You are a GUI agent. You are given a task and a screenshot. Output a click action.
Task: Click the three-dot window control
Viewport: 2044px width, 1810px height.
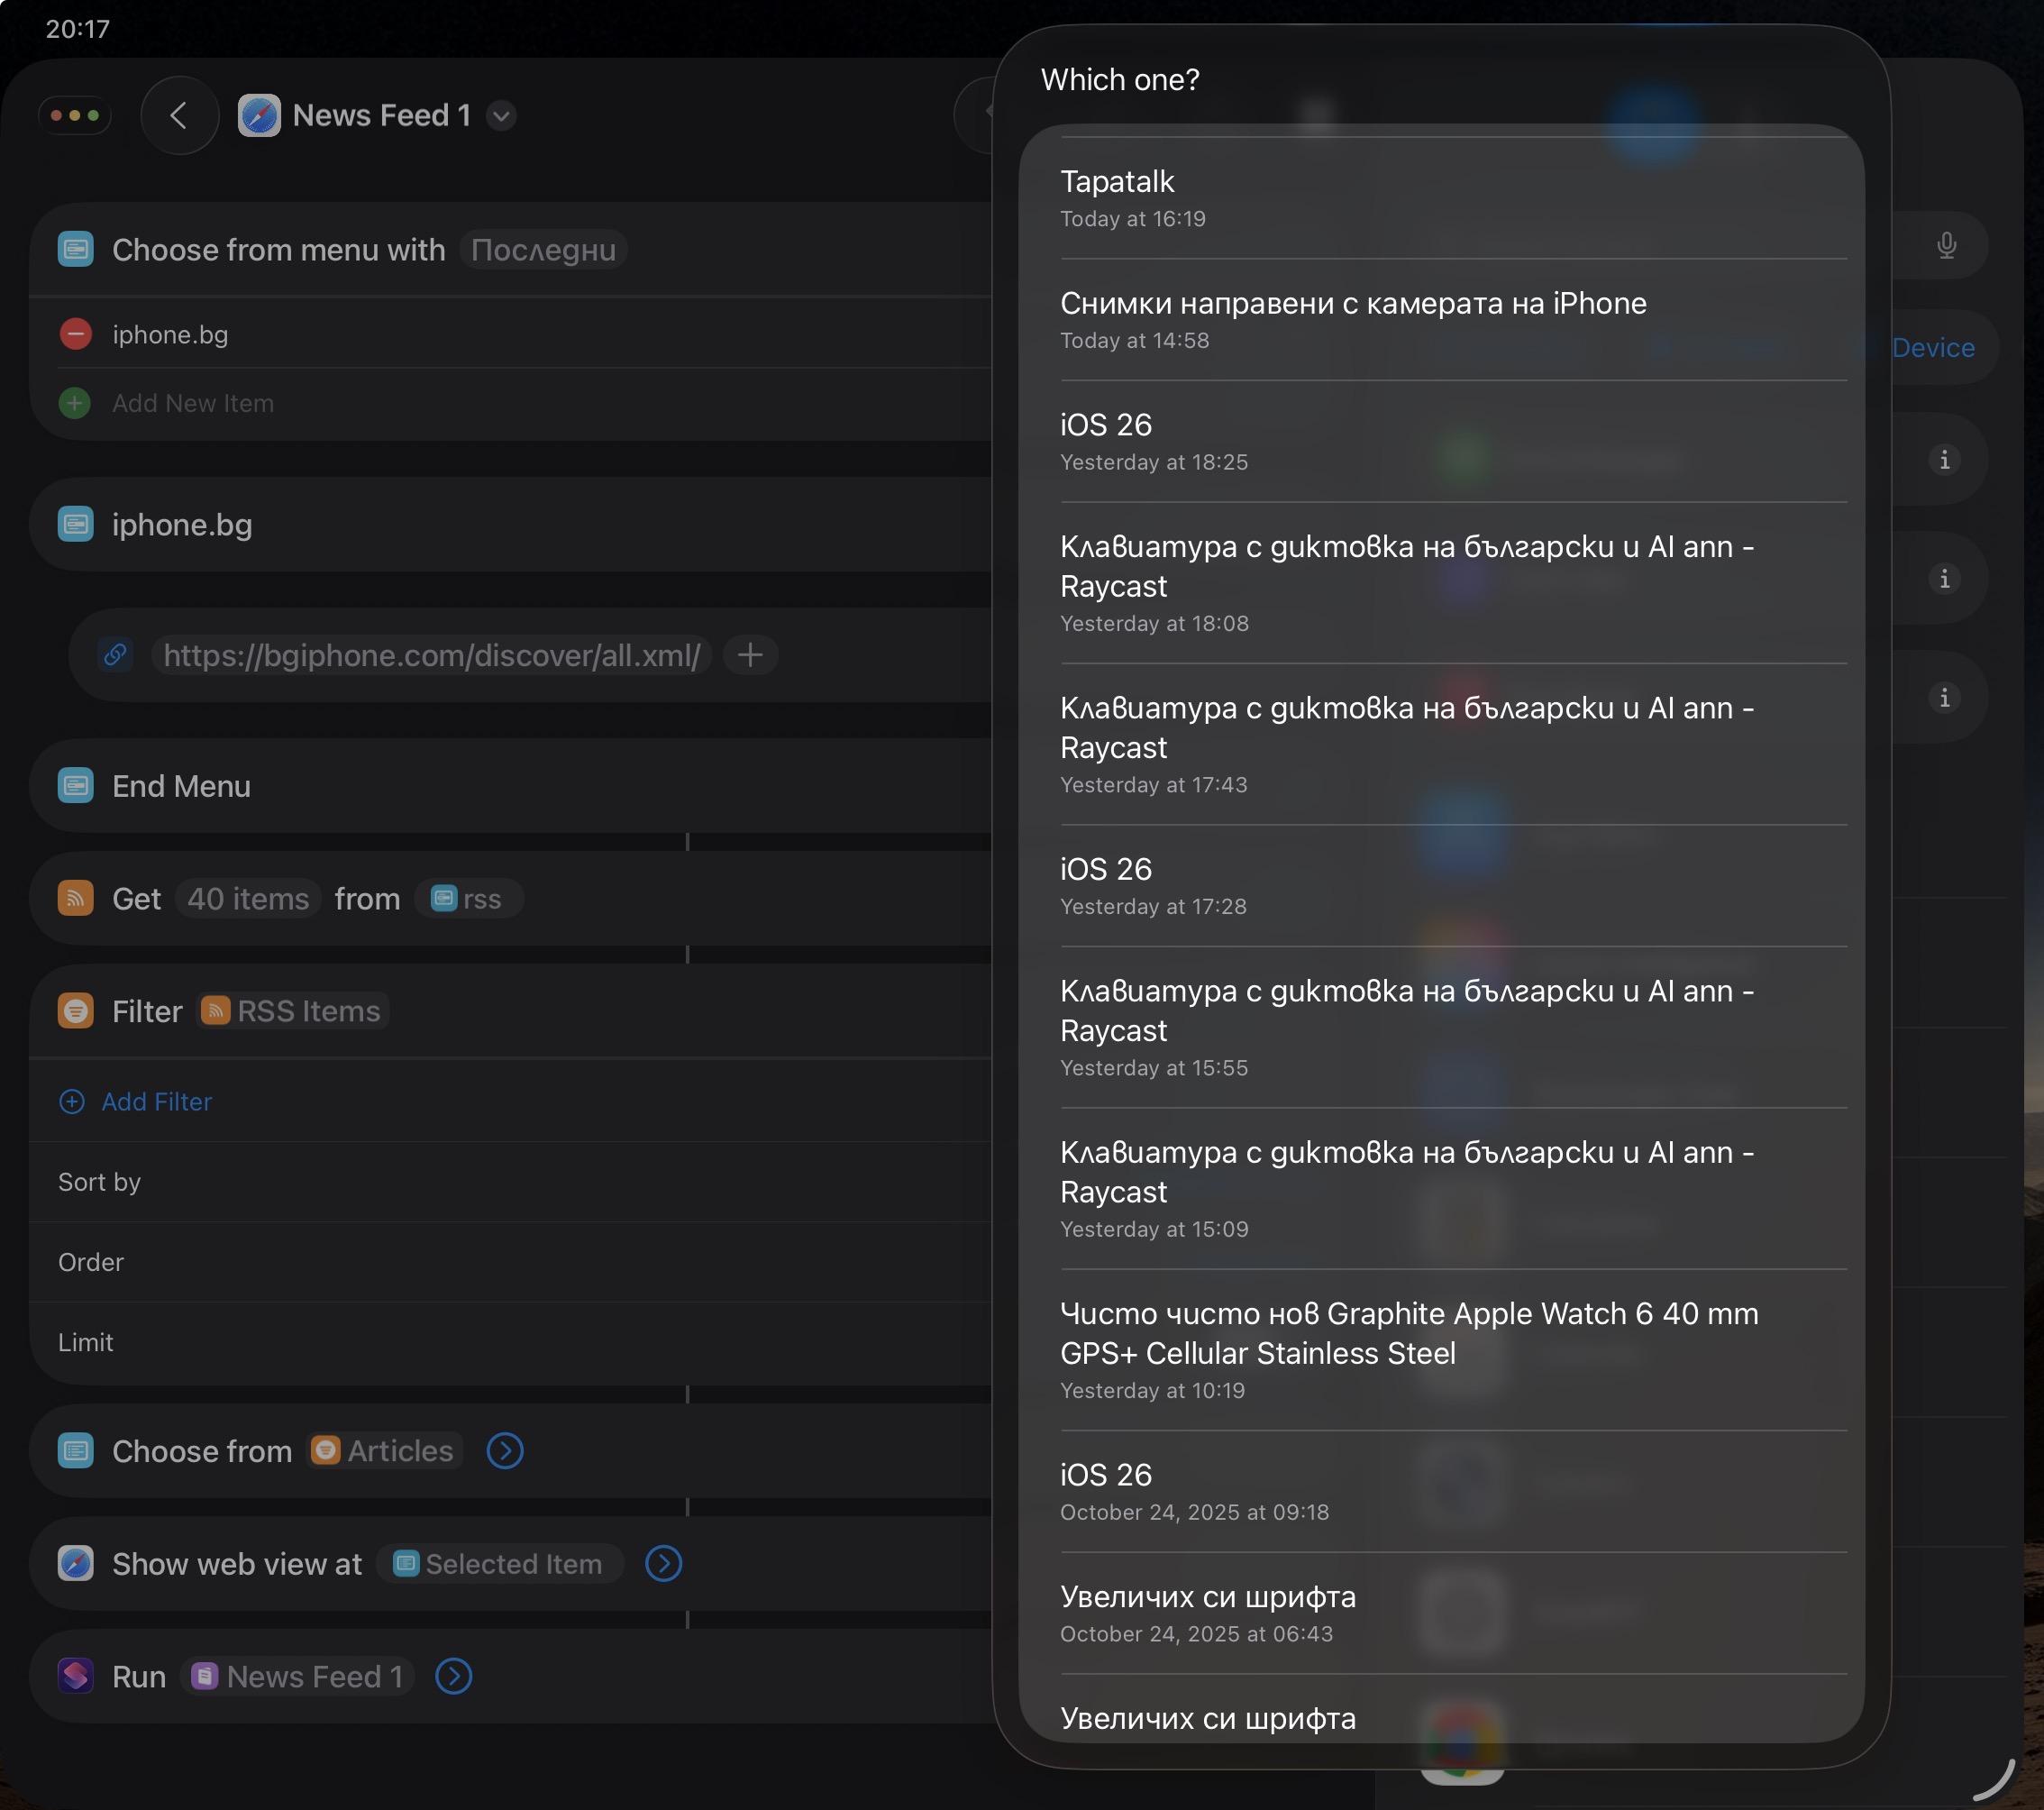pos(75,116)
